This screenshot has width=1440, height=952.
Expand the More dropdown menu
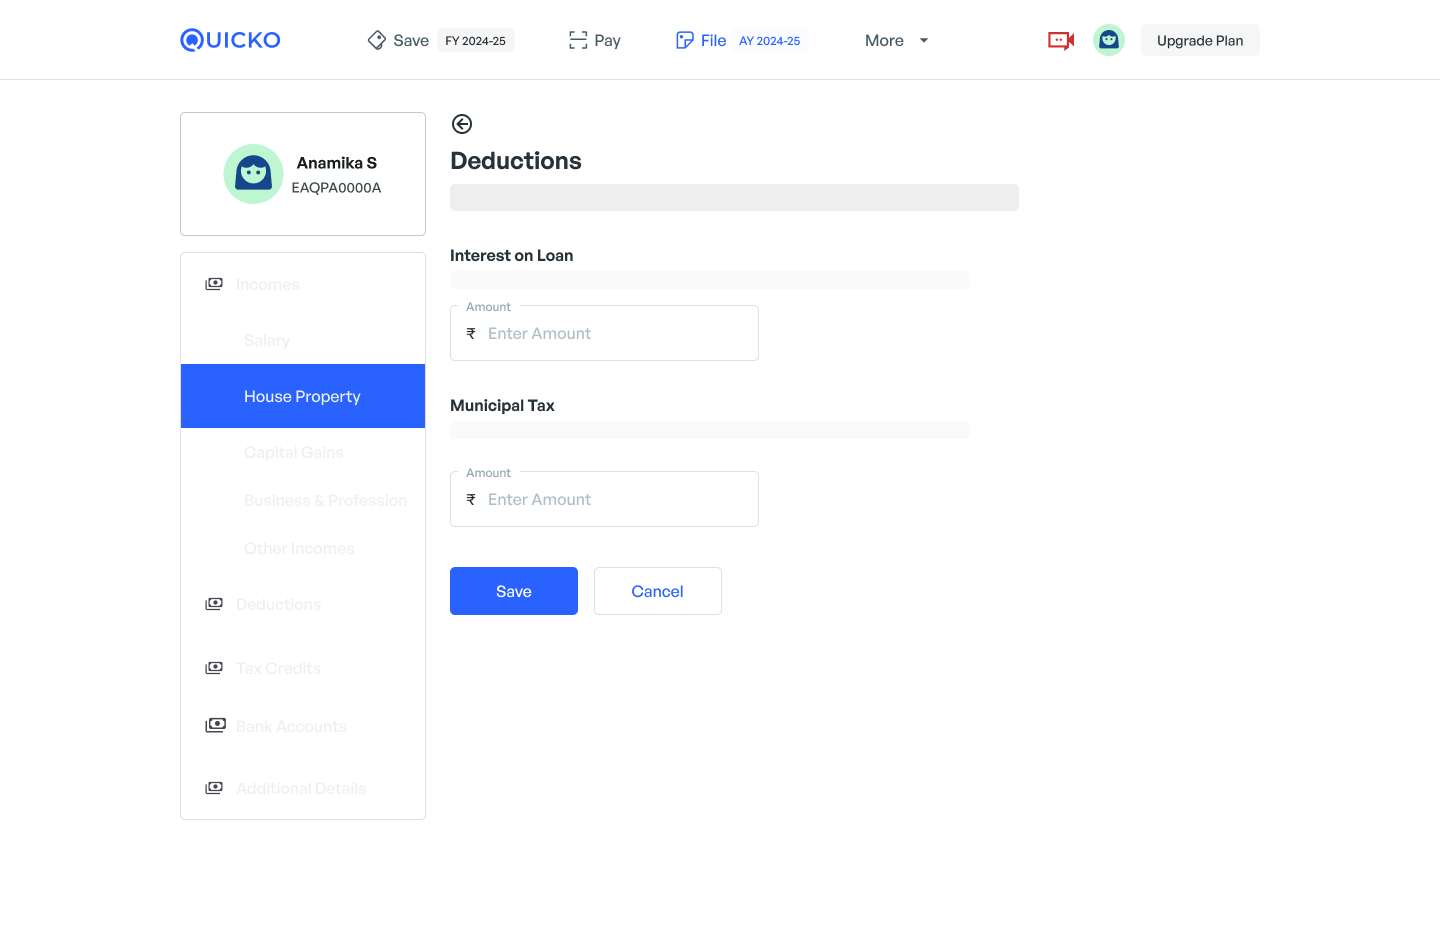[x=896, y=40]
